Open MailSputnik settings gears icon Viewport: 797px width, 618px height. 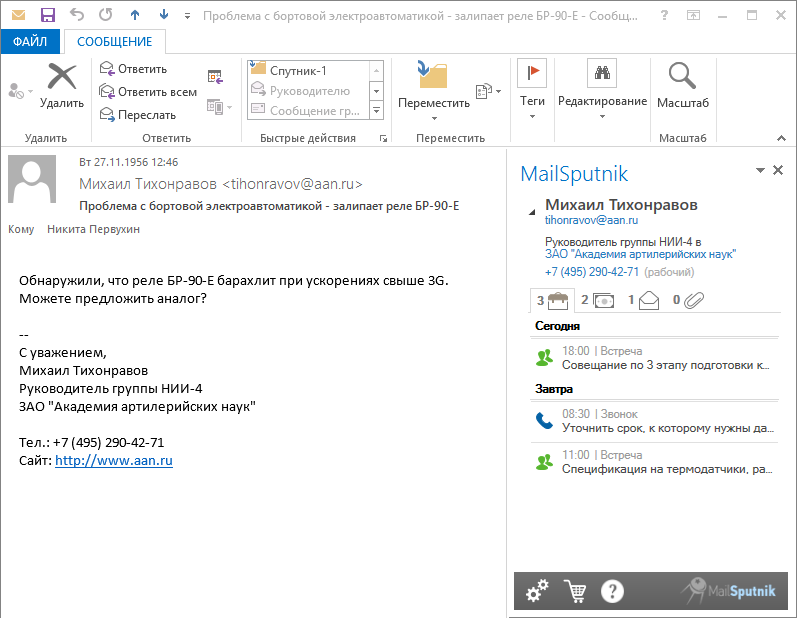coord(537,591)
